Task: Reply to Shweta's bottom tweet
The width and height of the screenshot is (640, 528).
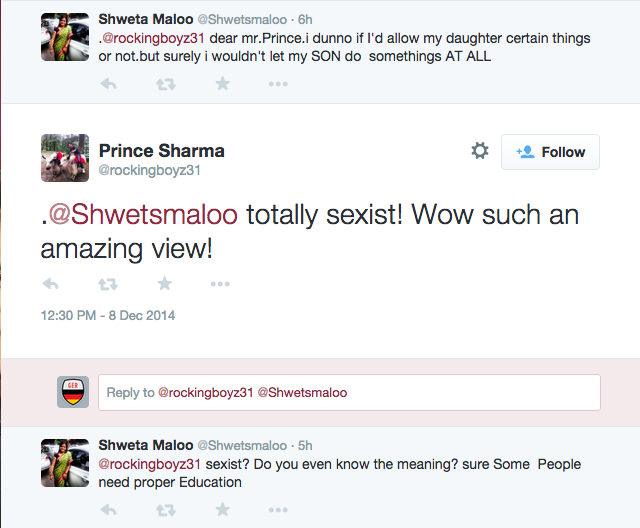Action: [x=108, y=510]
